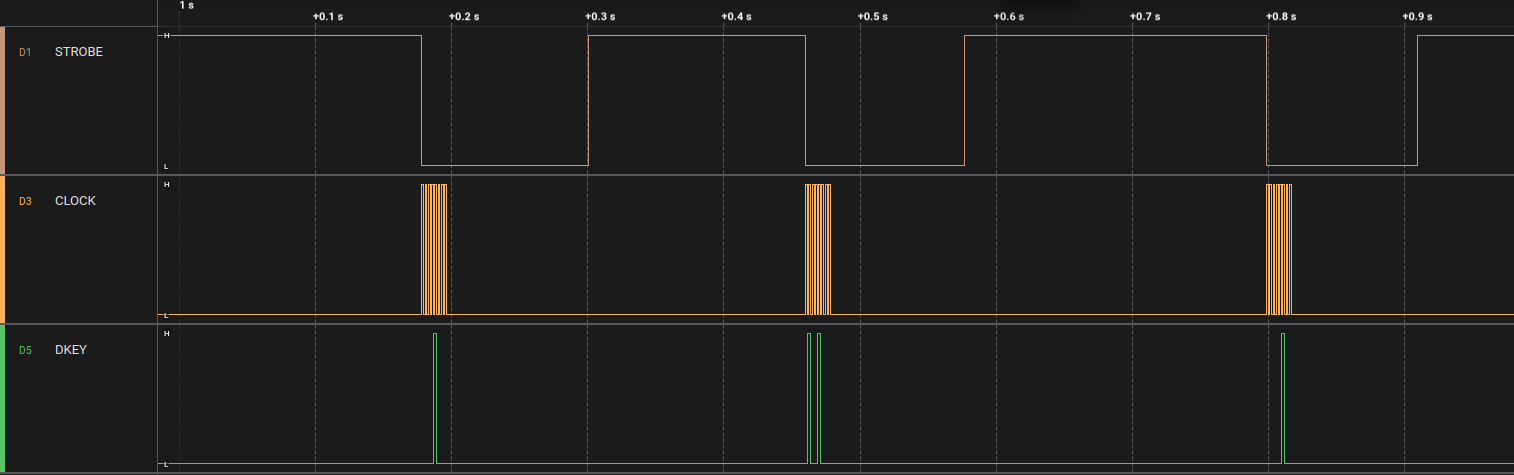Click the third CLOCK burst near +0.8 s
Viewport: 1514px width, 475px height.
tap(1279, 250)
